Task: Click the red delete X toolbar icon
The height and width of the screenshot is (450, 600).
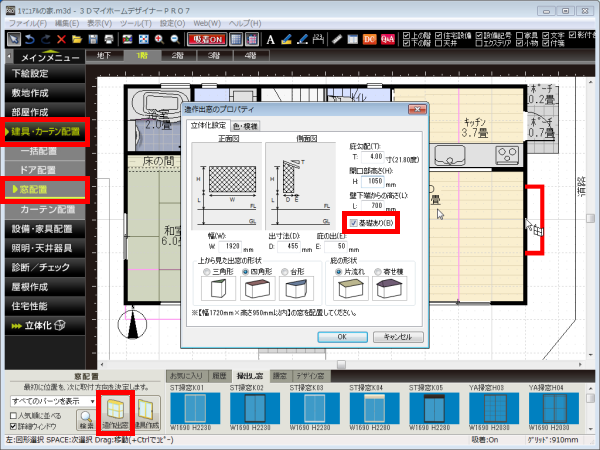Action: (x=62, y=39)
